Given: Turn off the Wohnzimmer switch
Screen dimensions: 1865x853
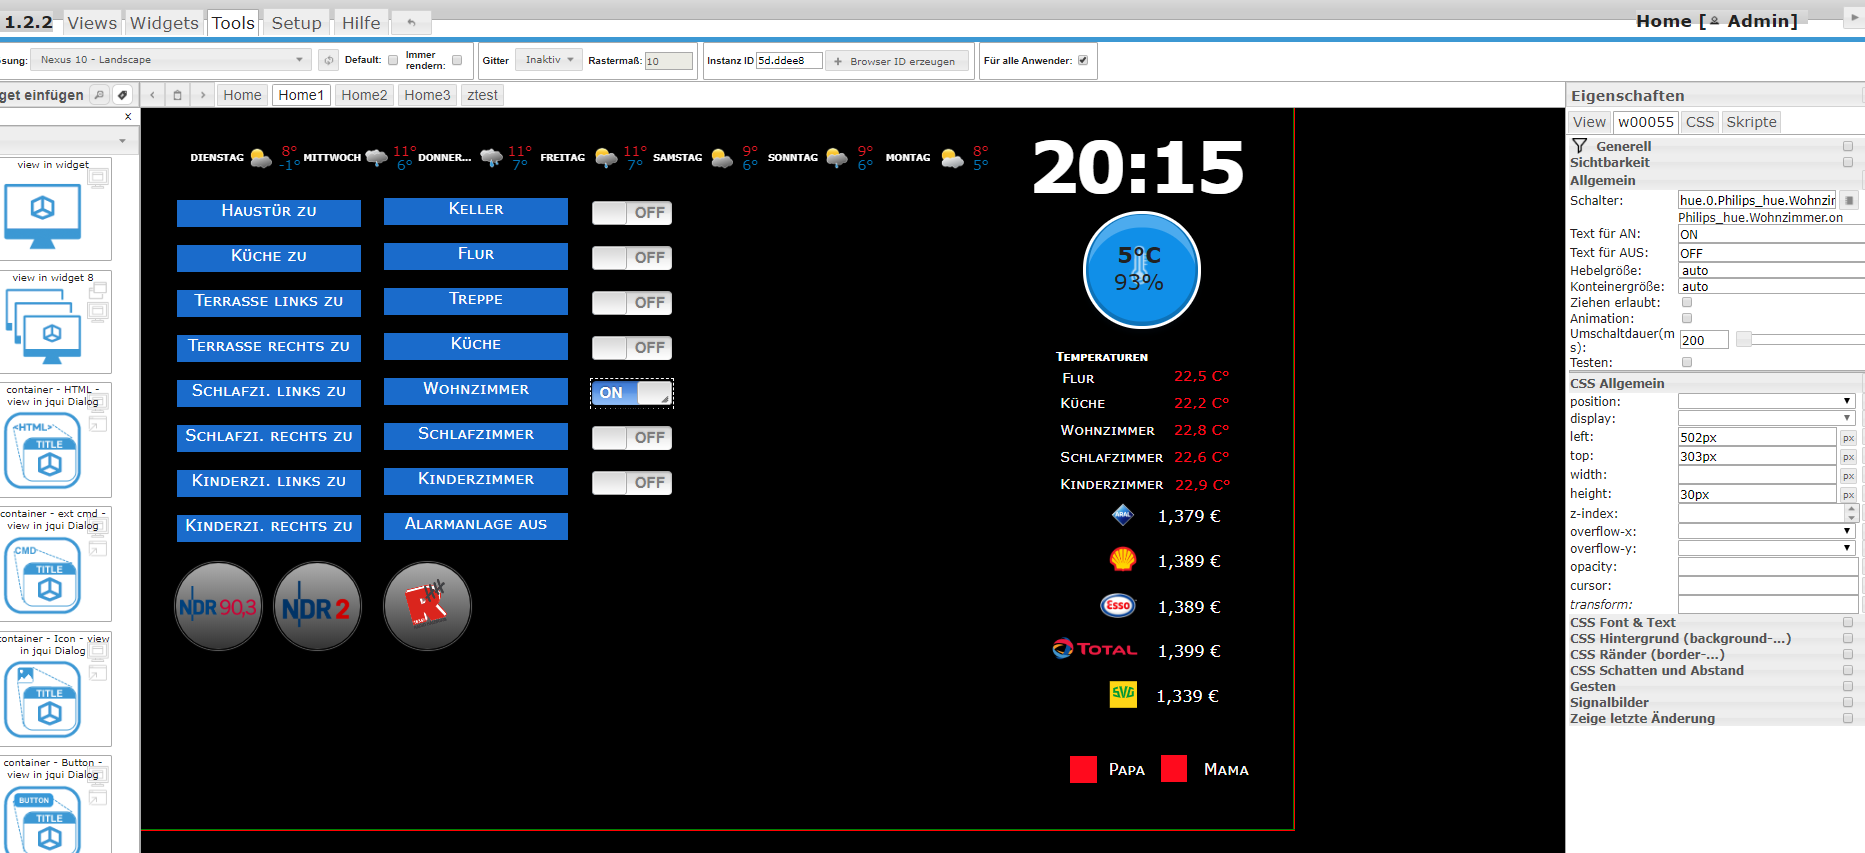Looking at the screenshot, I should point(632,393).
